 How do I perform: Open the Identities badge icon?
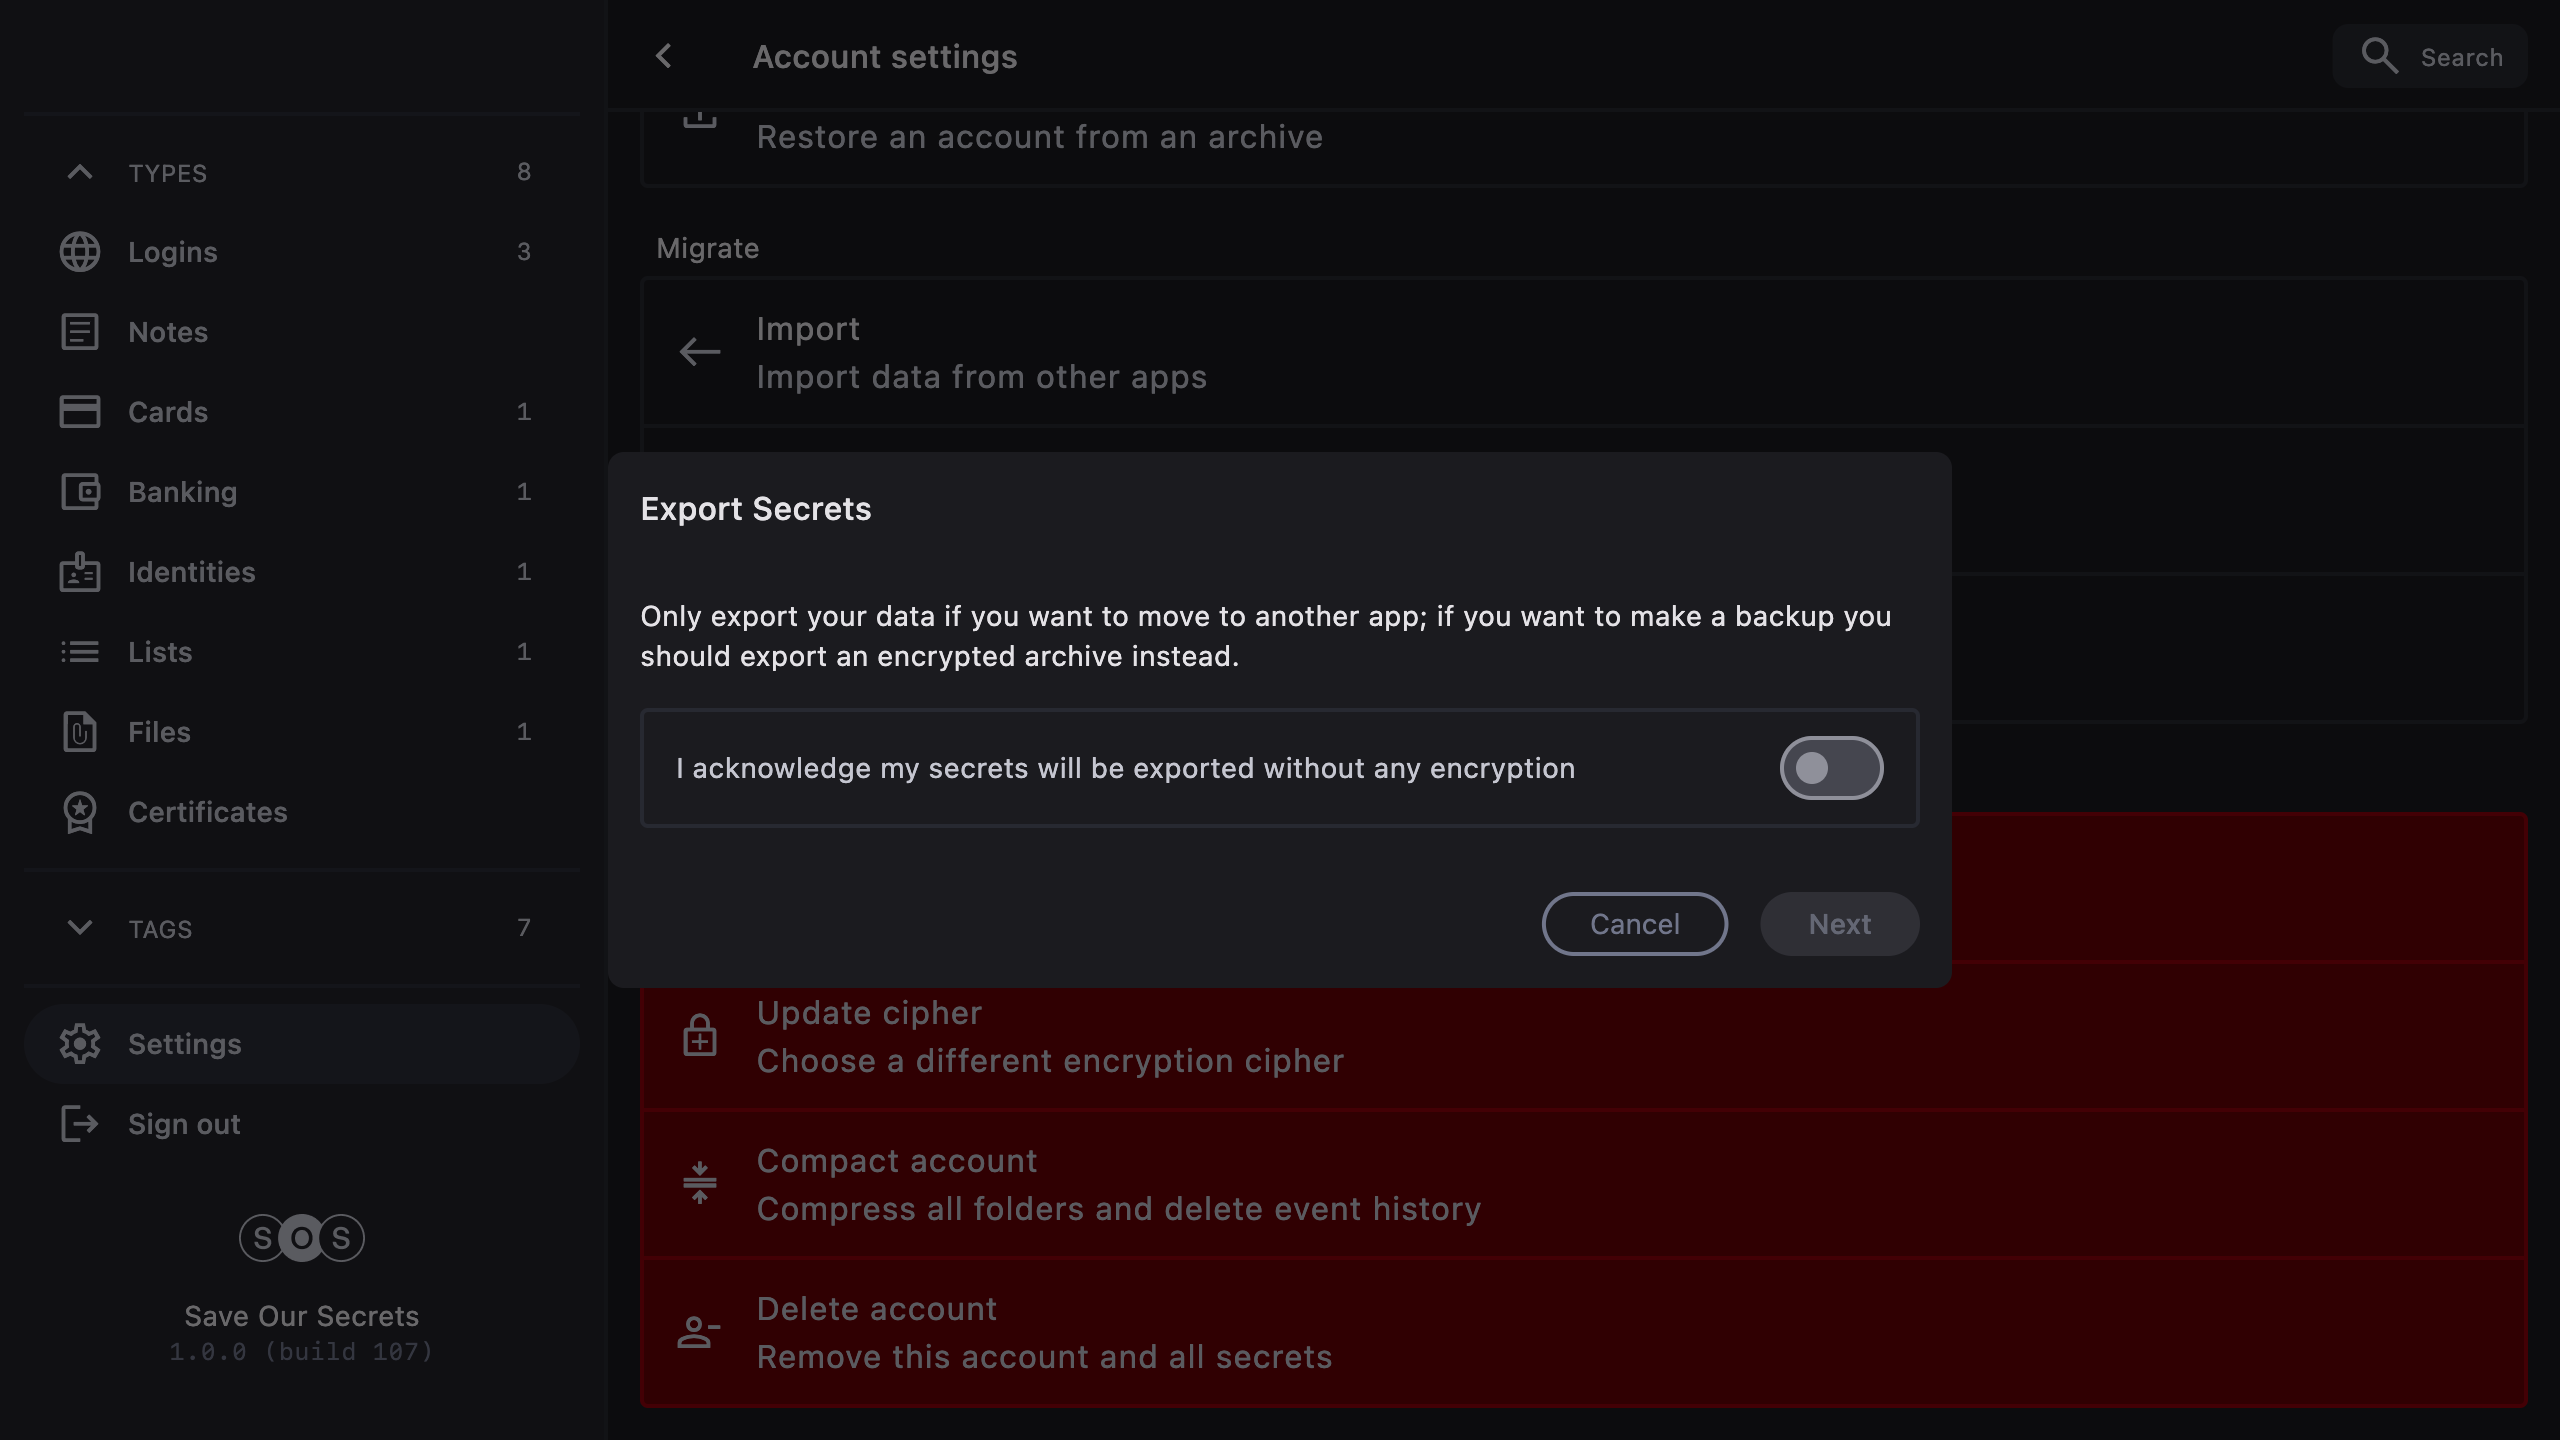[x=80, y=572]
